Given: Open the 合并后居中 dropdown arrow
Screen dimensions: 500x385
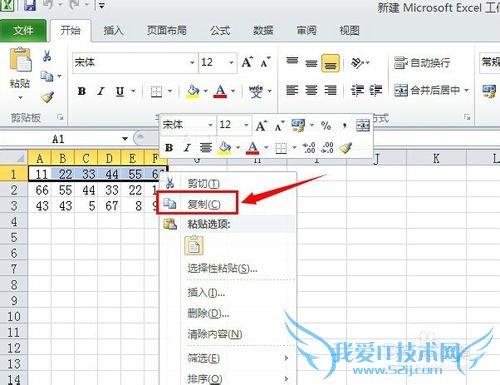Looking at the screenshot, I should pos(466,90).
